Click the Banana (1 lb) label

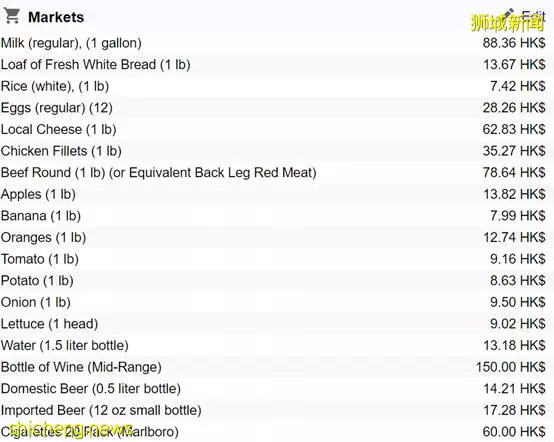click(41, 216)
